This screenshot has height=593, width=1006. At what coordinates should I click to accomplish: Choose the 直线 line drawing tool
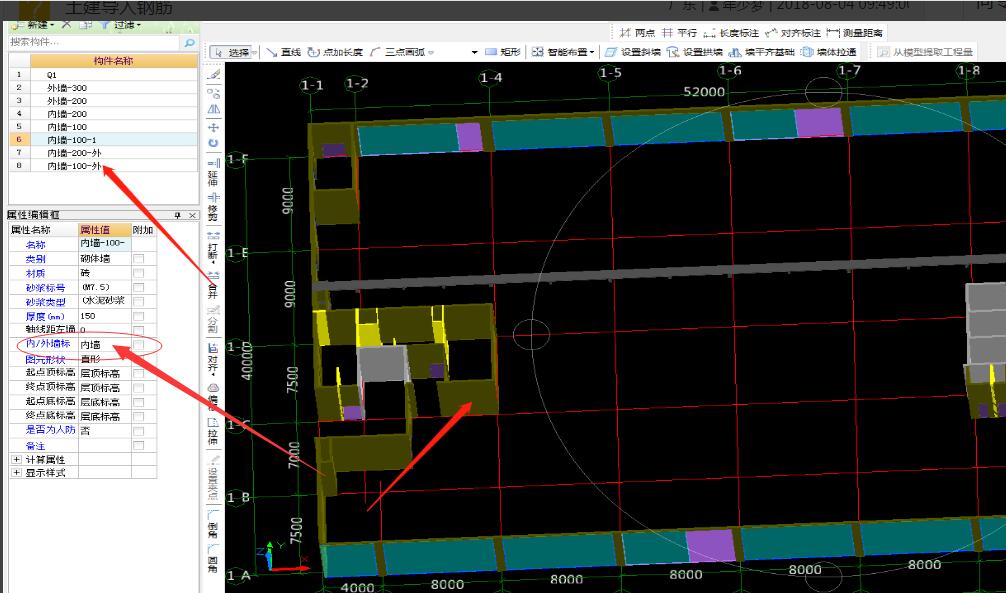pyautogui.click(x=284, y=52)
